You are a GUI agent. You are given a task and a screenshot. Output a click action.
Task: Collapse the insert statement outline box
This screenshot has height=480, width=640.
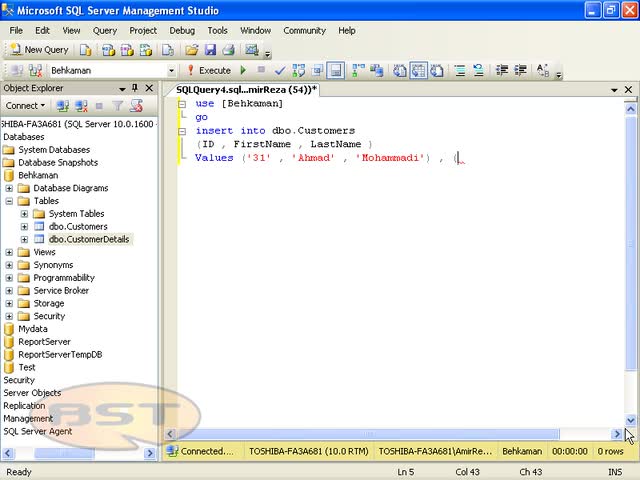click(182, 131)
